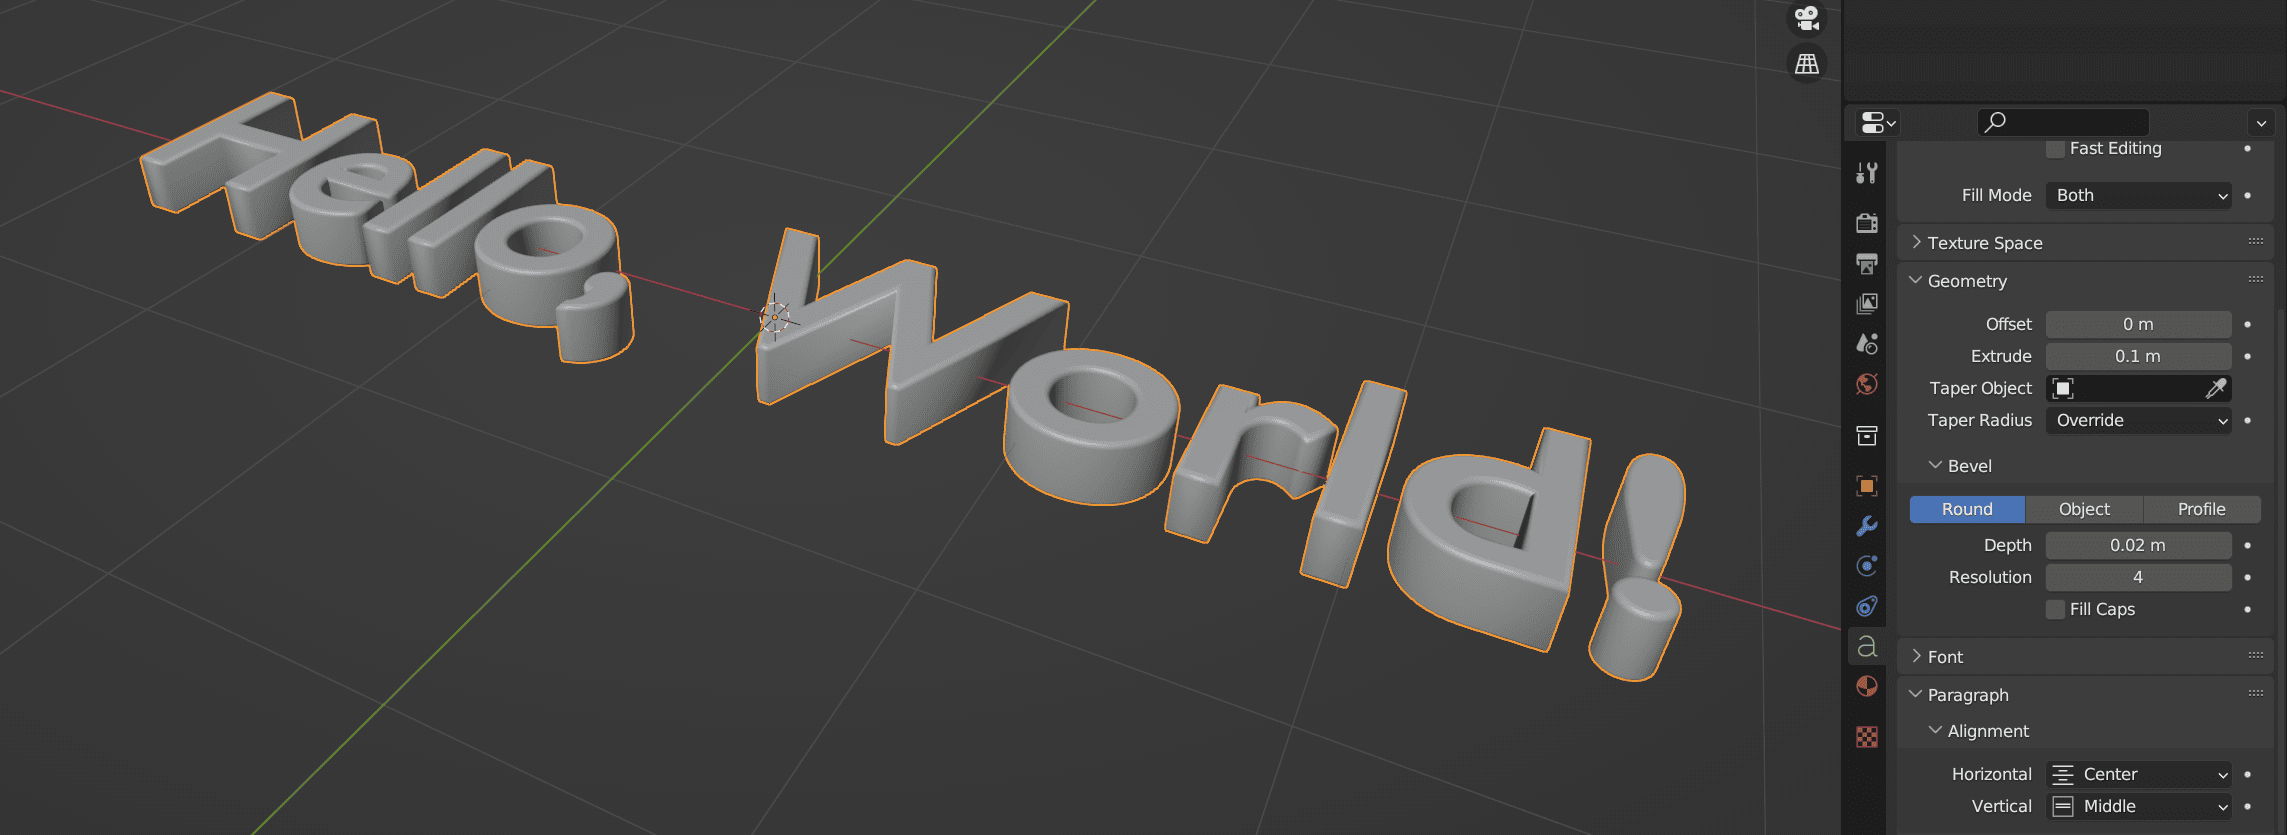
Task: Toggle the animate dot for Fill Caps
Action: click(x=2248, y=609)
